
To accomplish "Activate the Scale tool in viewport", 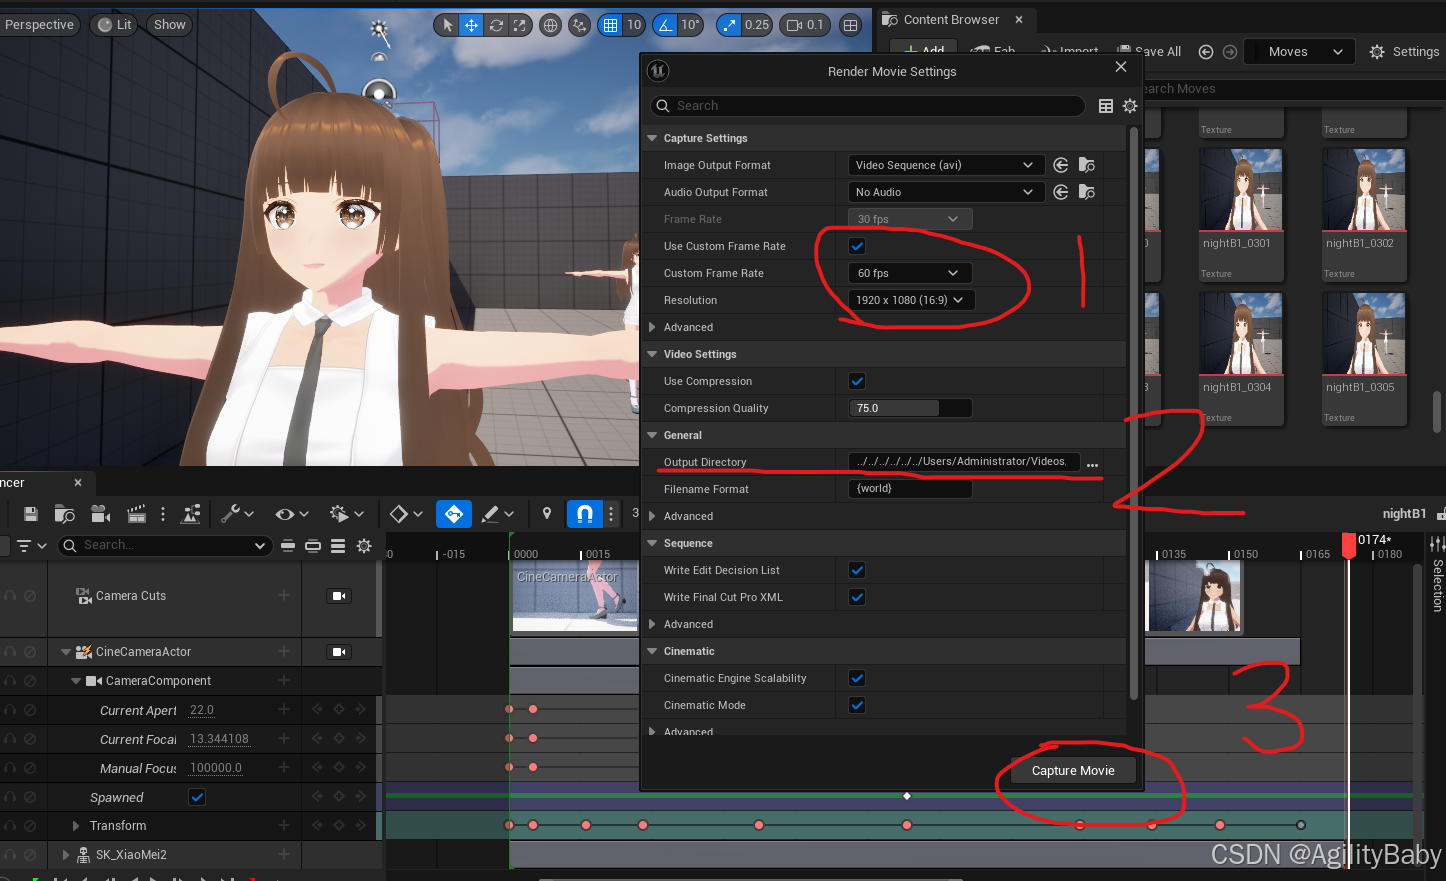I will [520, 25].
